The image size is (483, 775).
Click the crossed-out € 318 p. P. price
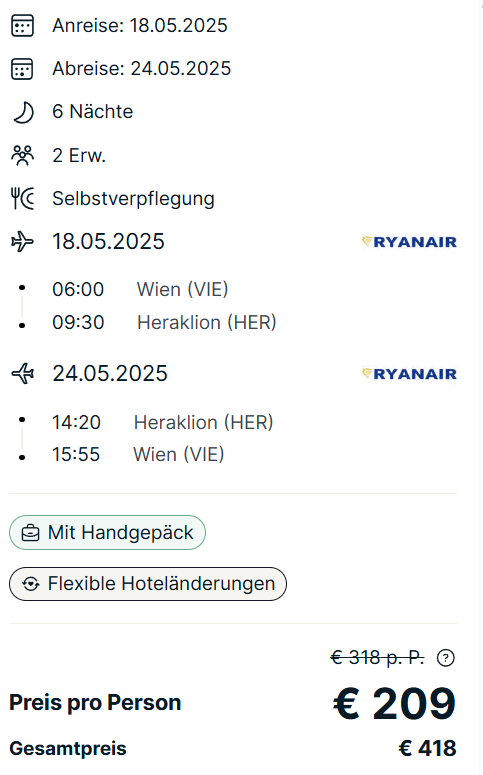coord(377,658)
